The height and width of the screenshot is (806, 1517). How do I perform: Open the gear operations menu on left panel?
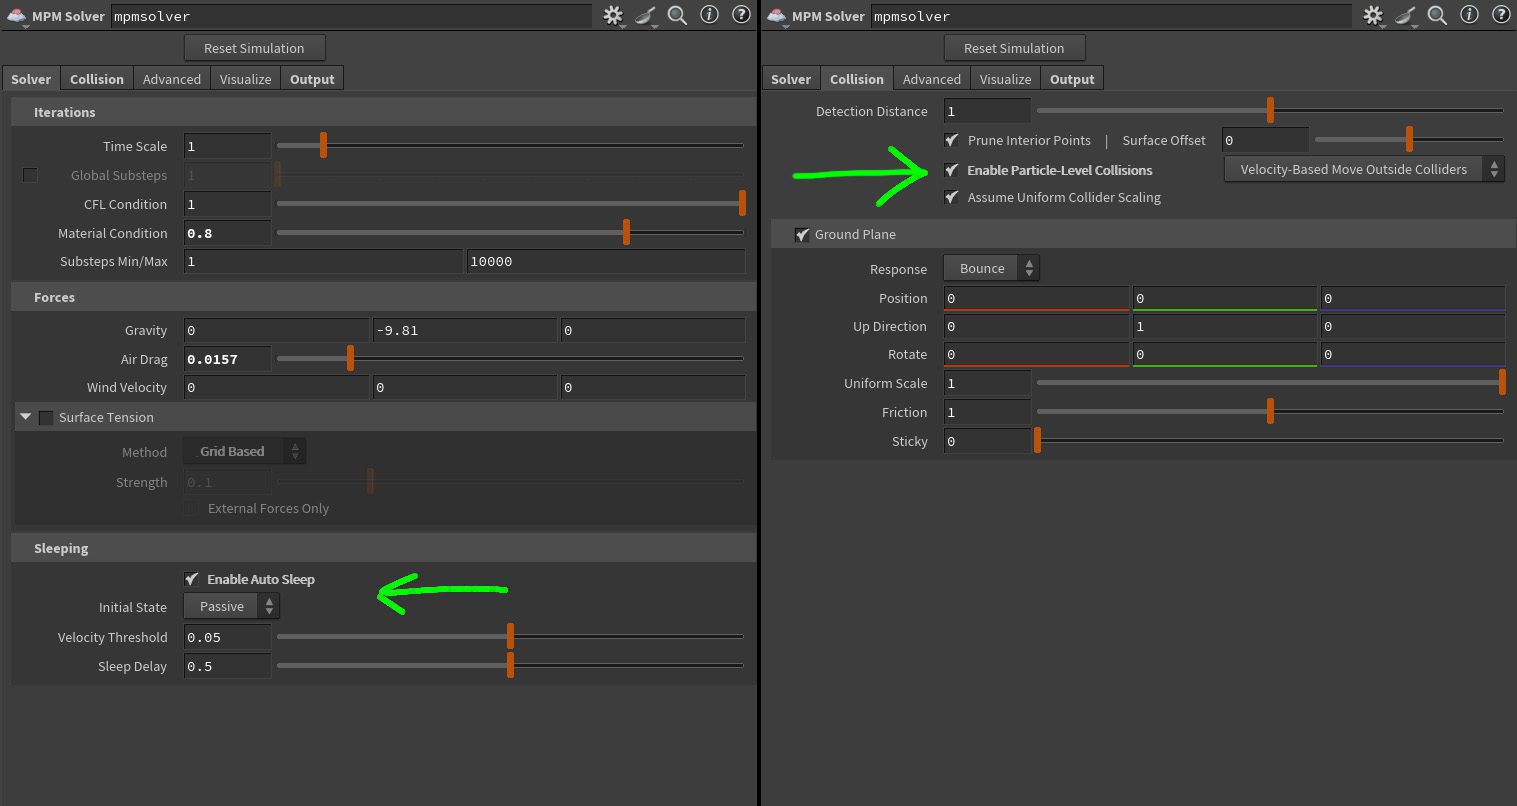613,15
